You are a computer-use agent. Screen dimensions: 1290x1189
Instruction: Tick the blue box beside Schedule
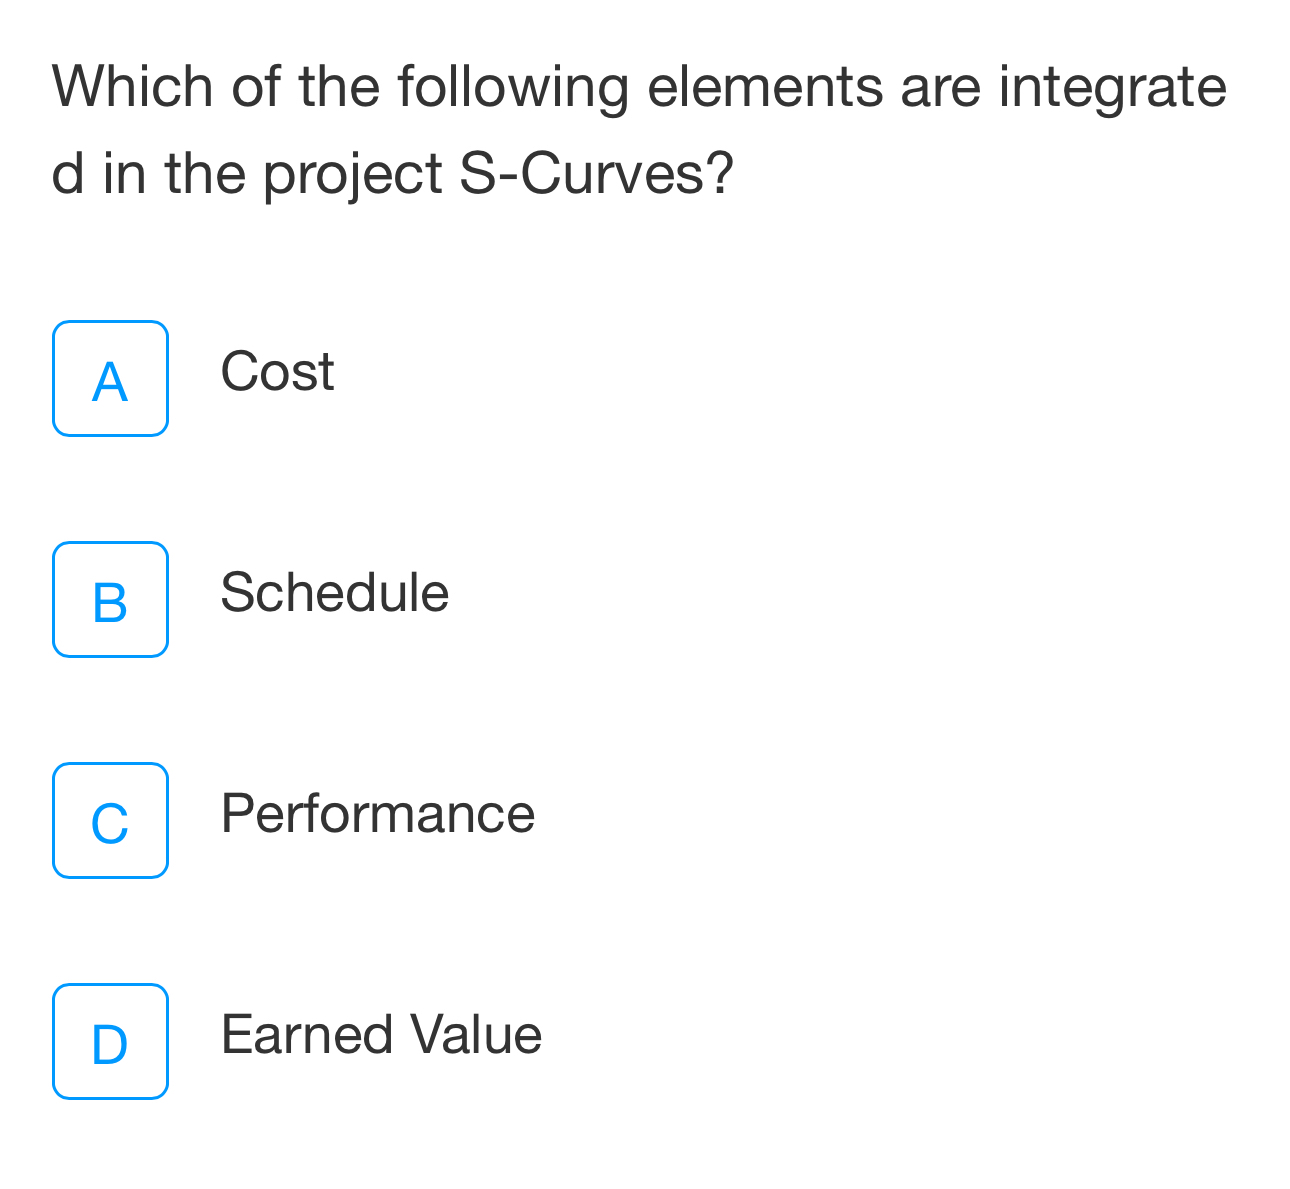pos(110,600)
